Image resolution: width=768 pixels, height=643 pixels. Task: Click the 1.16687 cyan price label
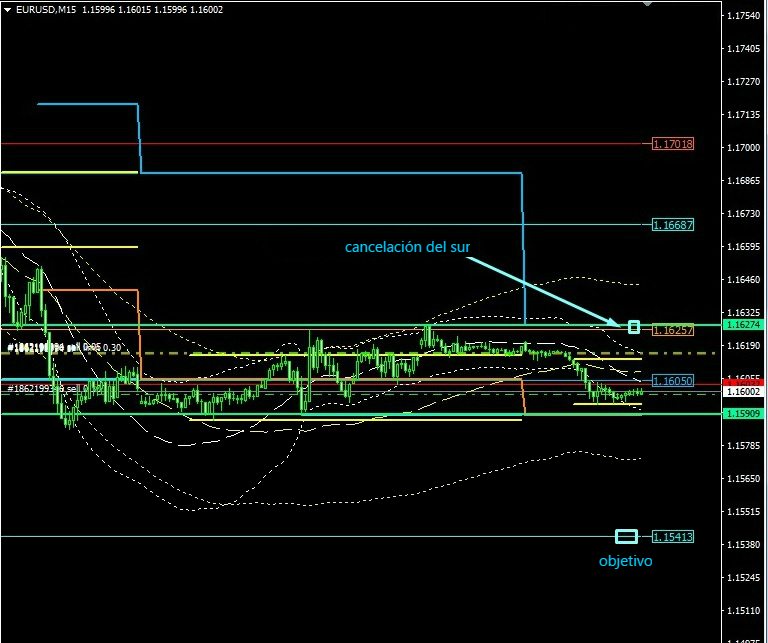pyautogui.click(x=672, y=225)
